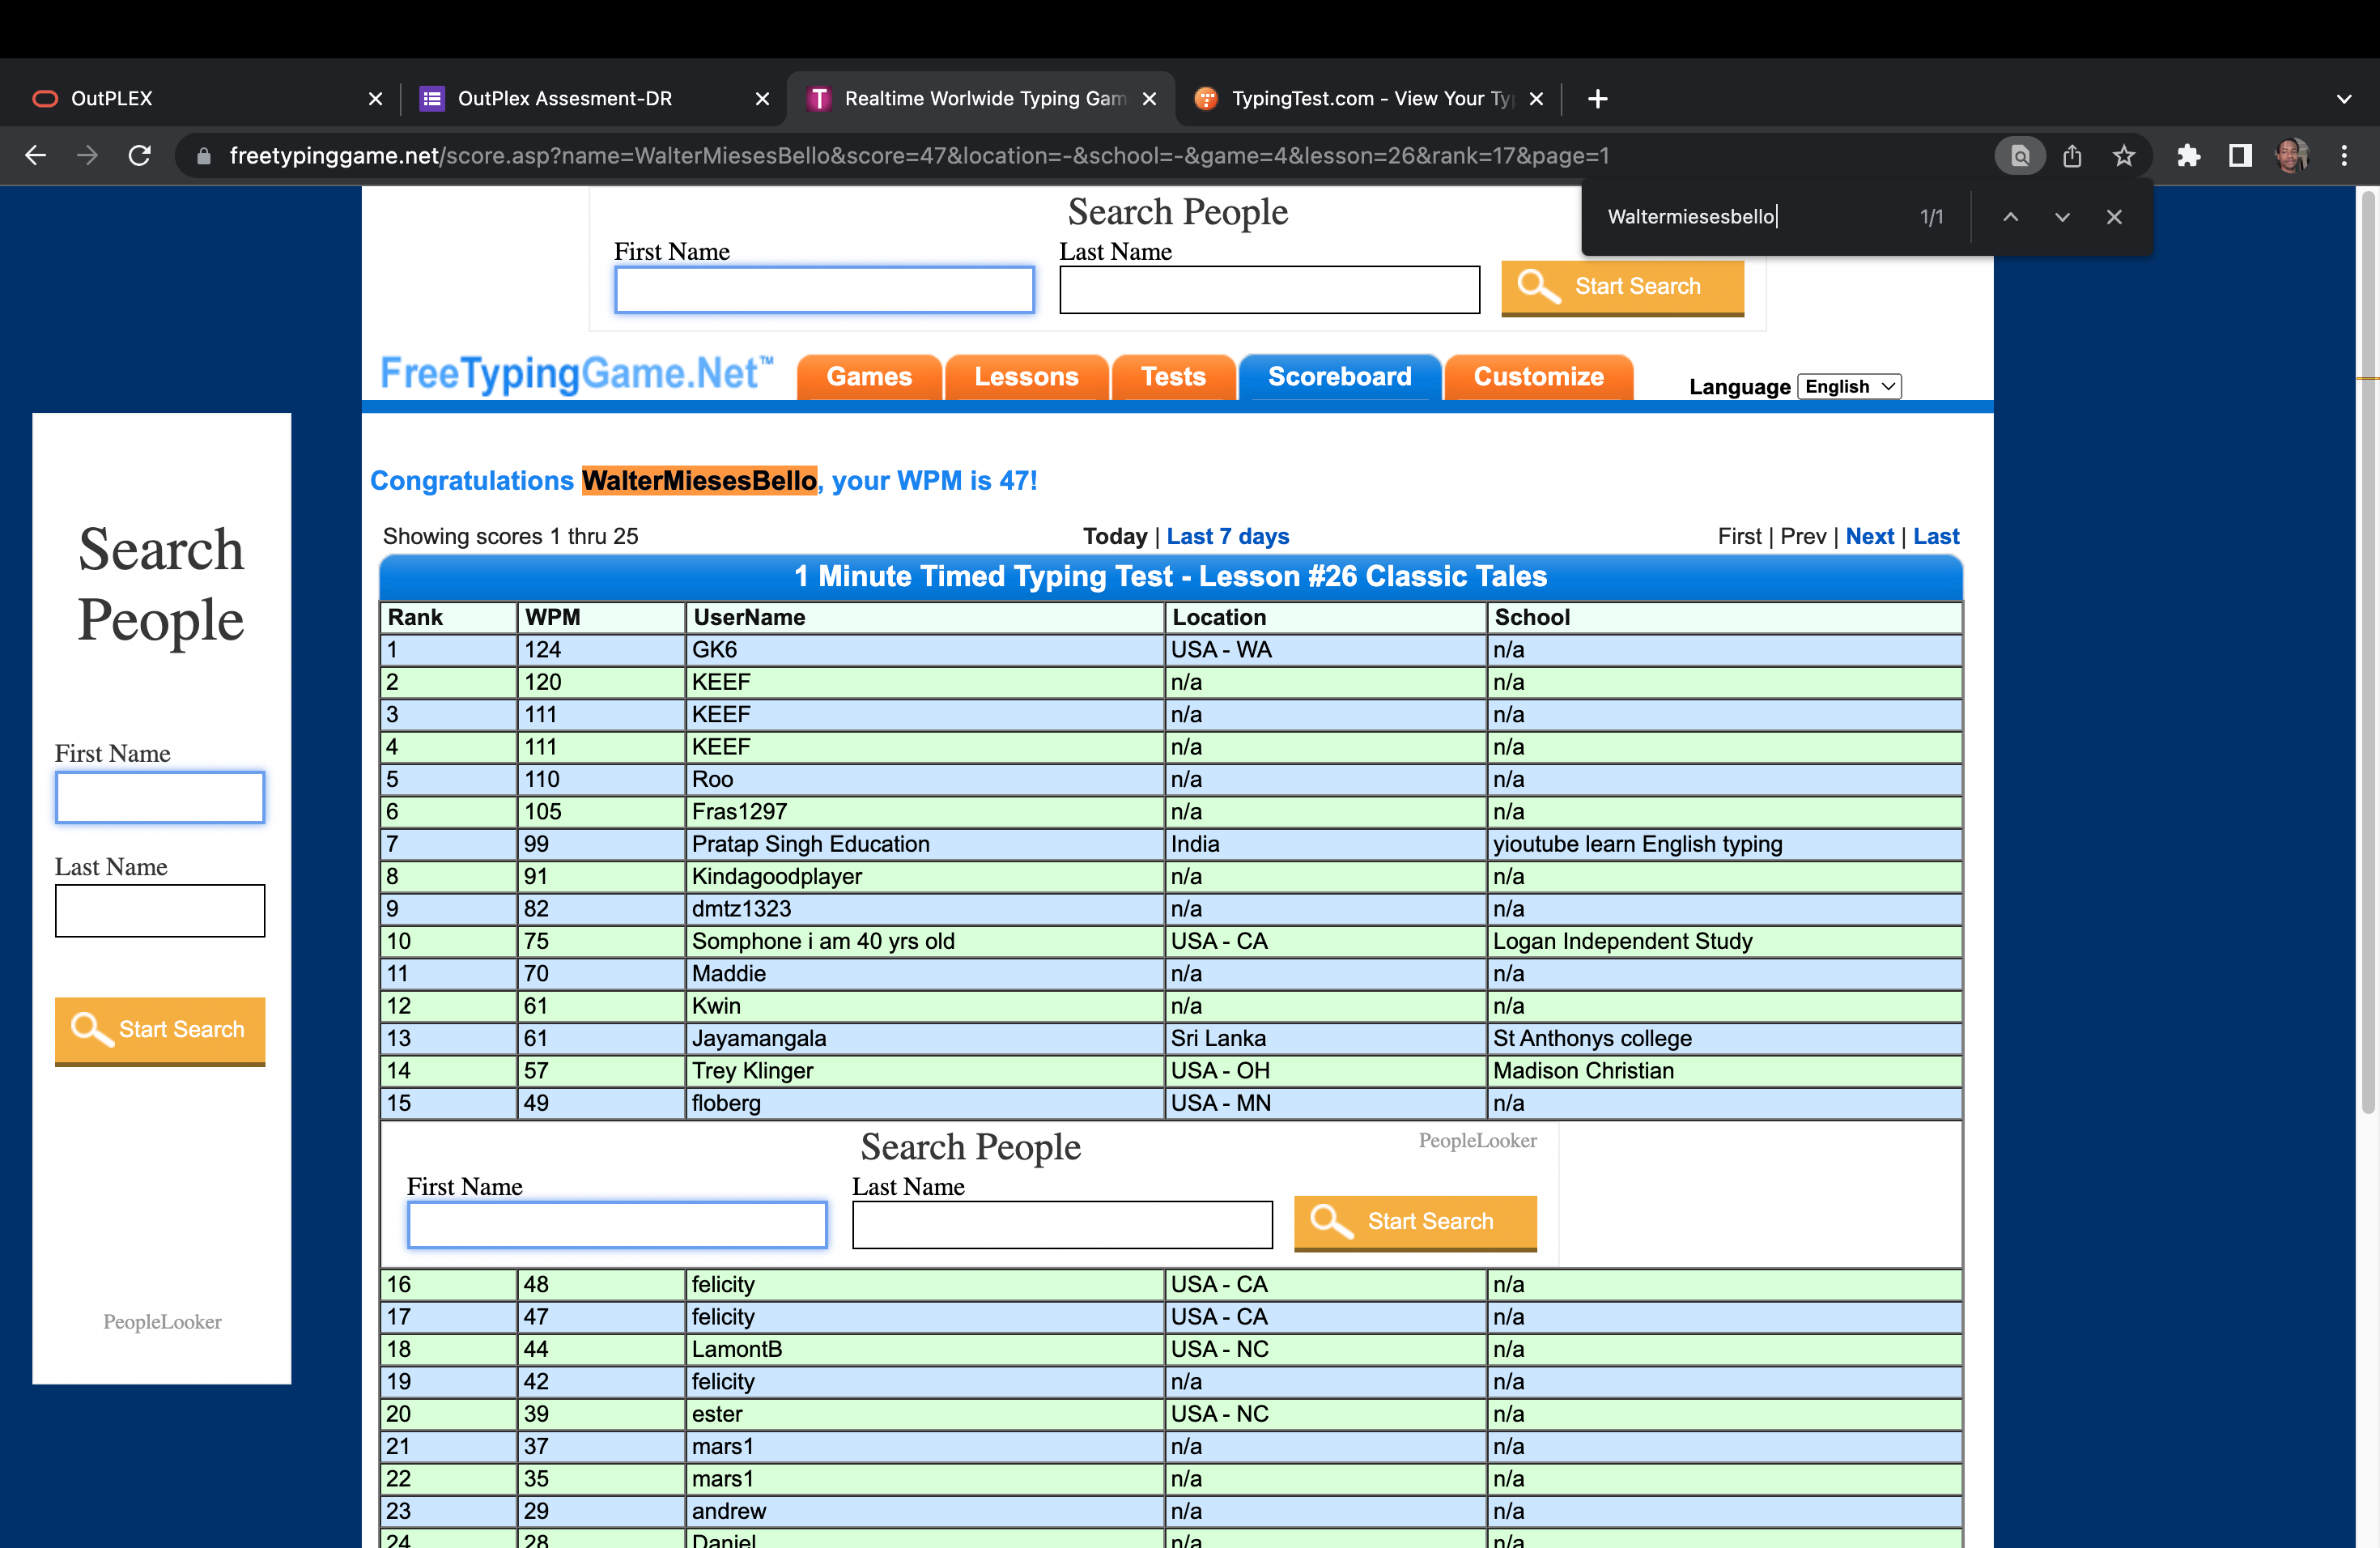
Task: Click the Last 7 days link
Action: pos(1227,536)
